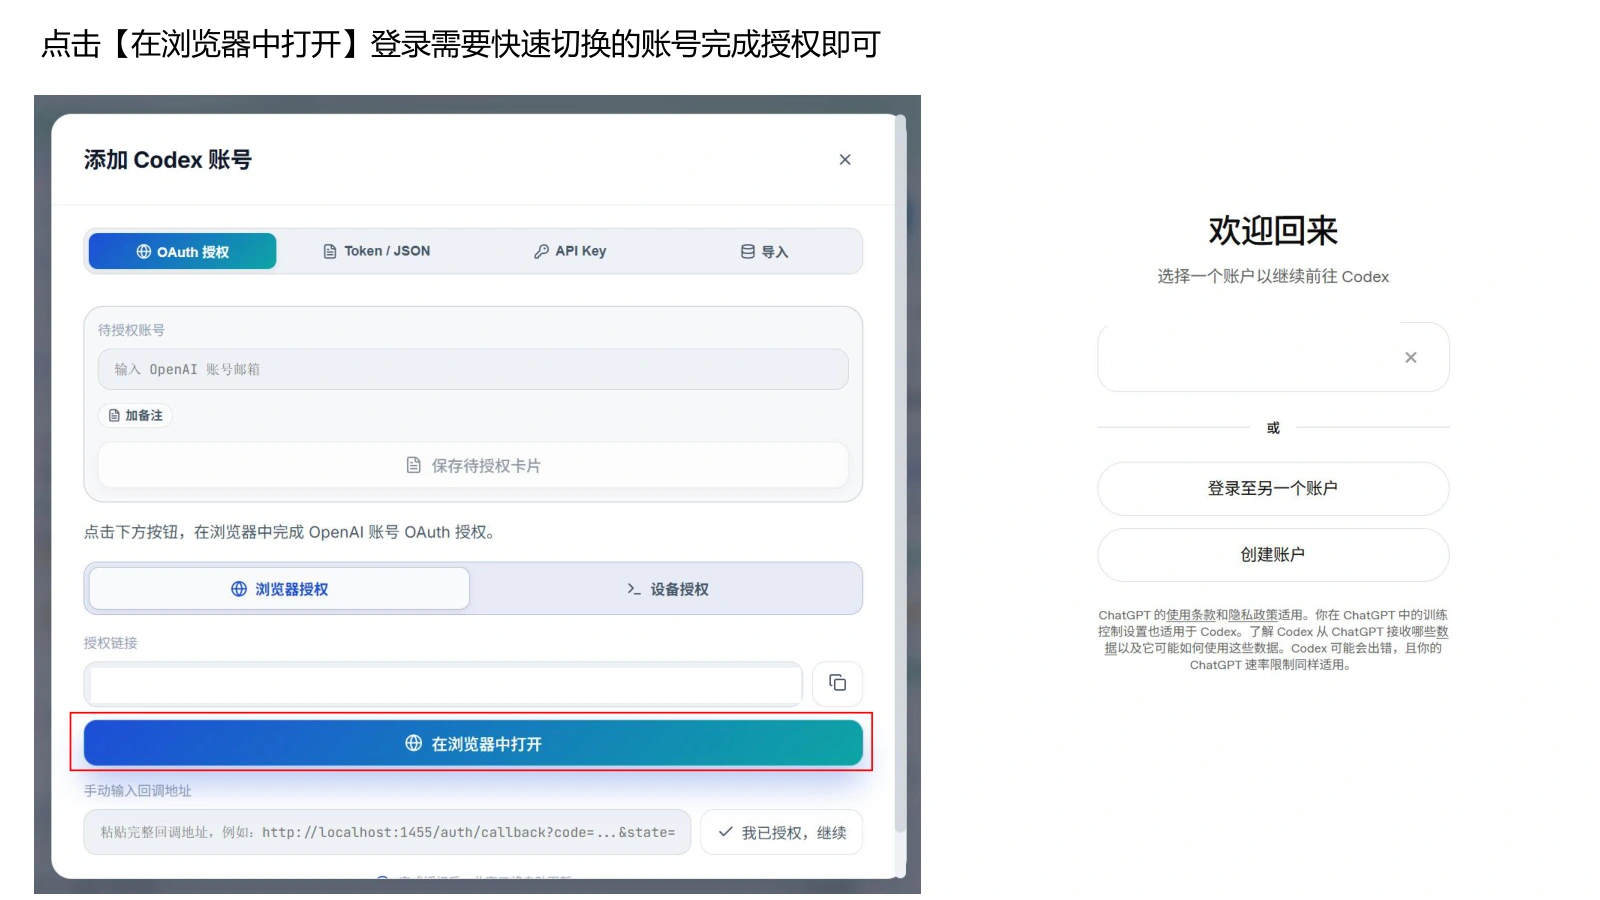Open the Token / JSON tab
This screenshot has width=1600, height=900.
tap(377, 251)
